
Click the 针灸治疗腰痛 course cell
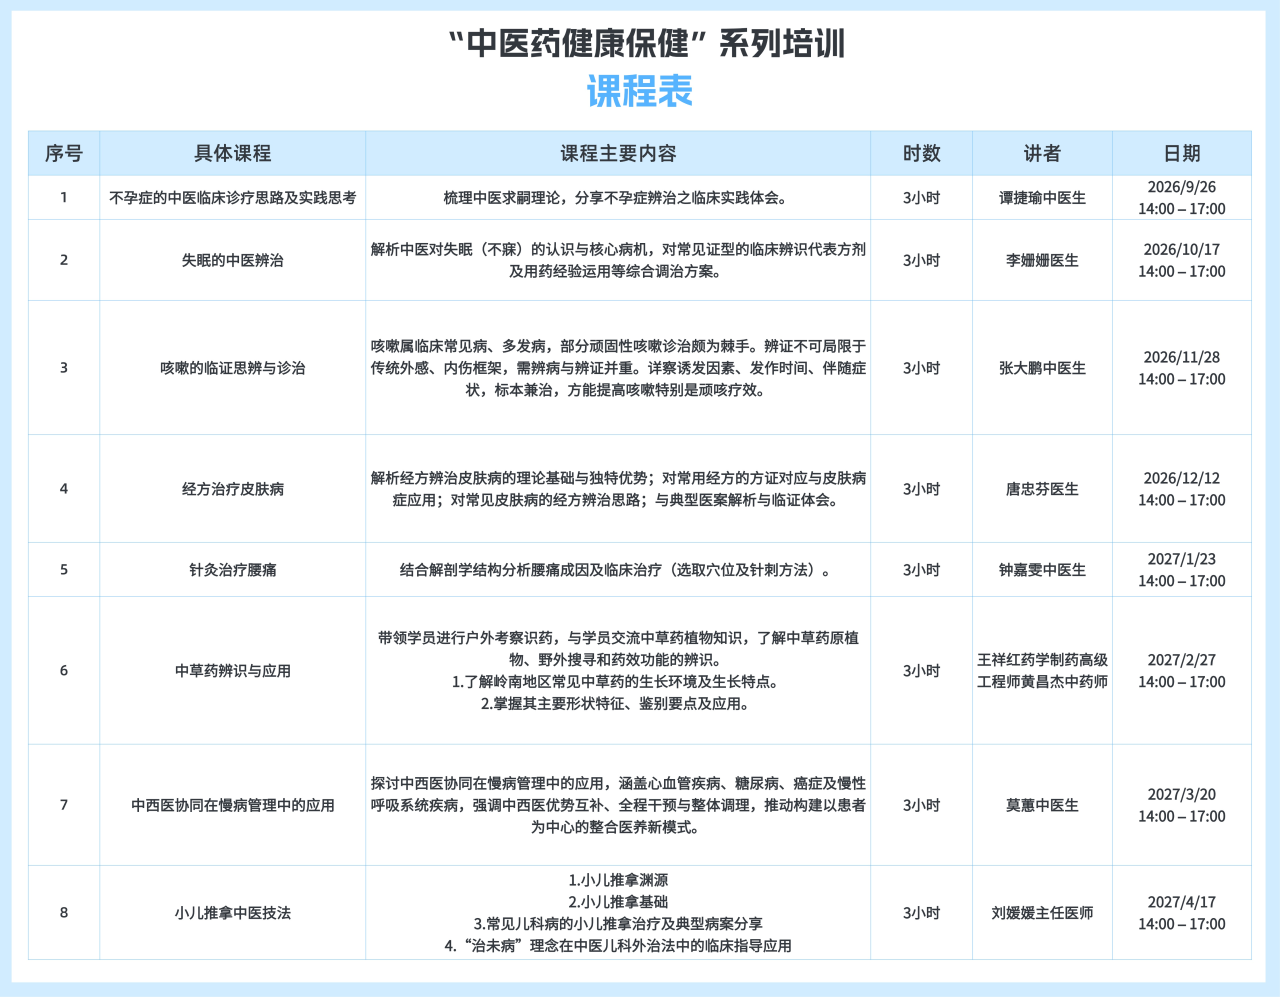232,570
